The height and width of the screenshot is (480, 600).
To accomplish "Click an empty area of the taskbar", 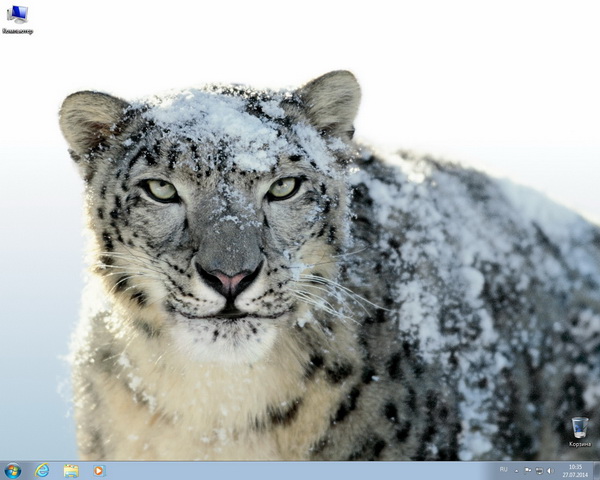I will [x=300, y=470].
